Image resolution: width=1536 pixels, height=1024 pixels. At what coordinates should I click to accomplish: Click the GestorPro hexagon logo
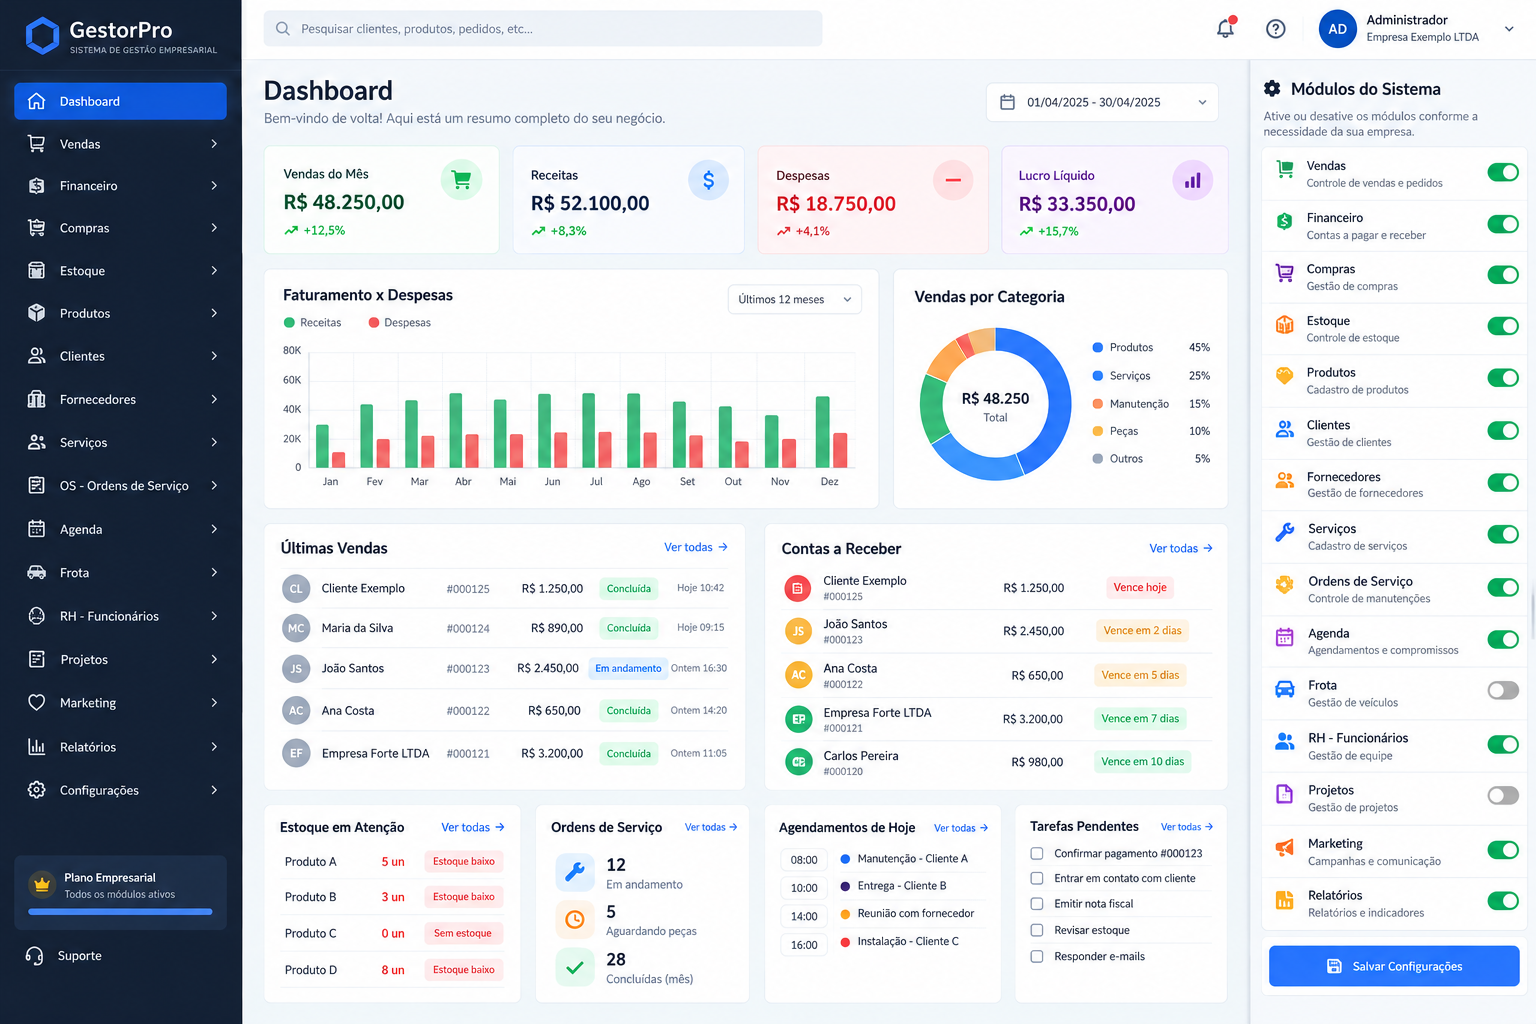[x=42, y=36]
